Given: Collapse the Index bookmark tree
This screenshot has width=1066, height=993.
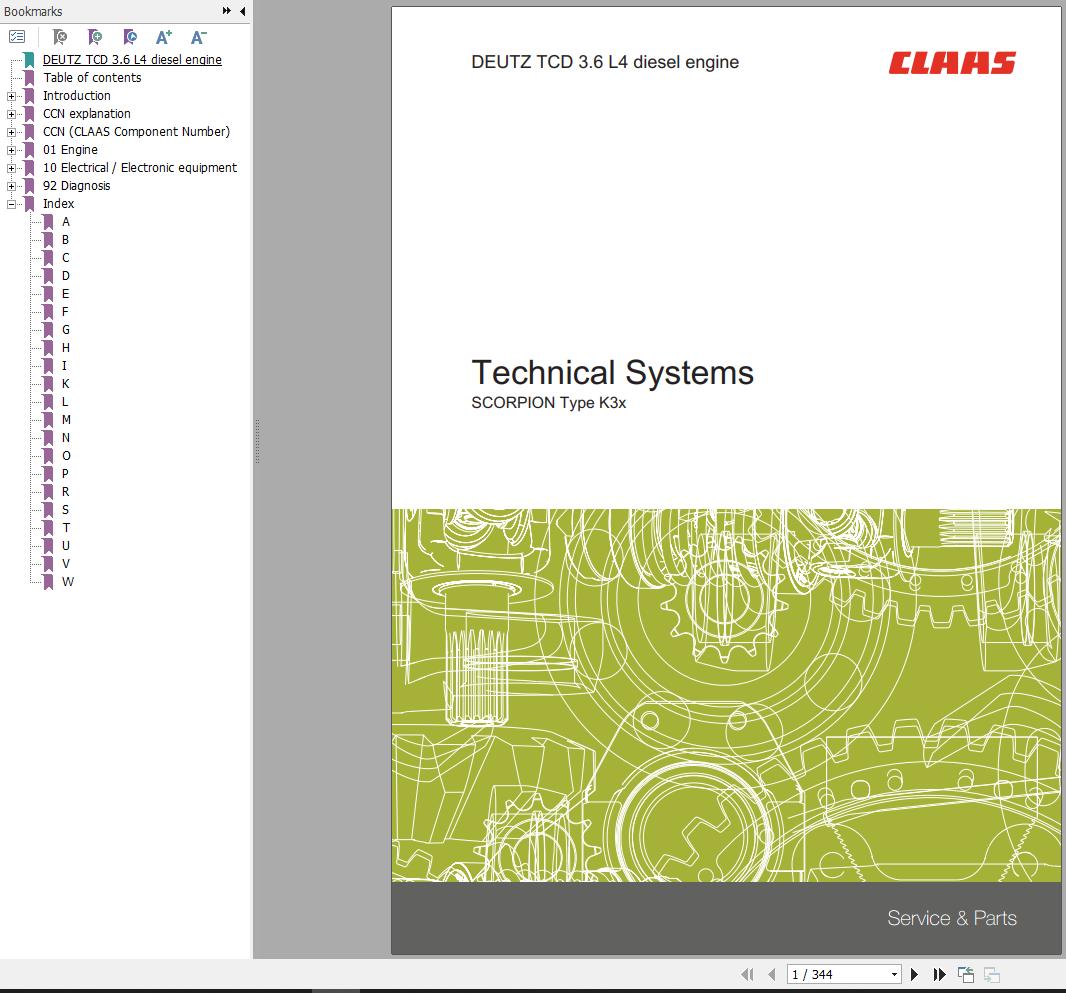Looking at the screenshot, I should [x=11, y=204].
